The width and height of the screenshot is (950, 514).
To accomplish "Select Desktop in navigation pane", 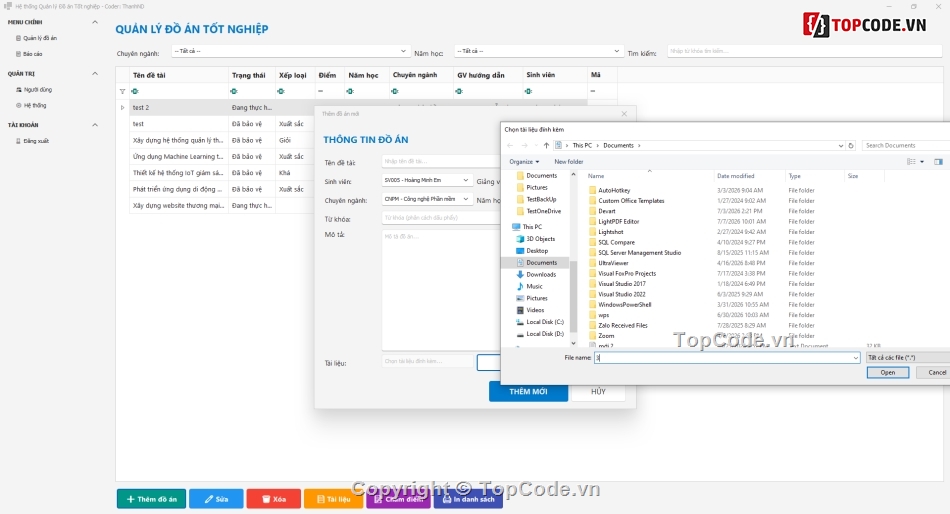I will pos(537,251).
